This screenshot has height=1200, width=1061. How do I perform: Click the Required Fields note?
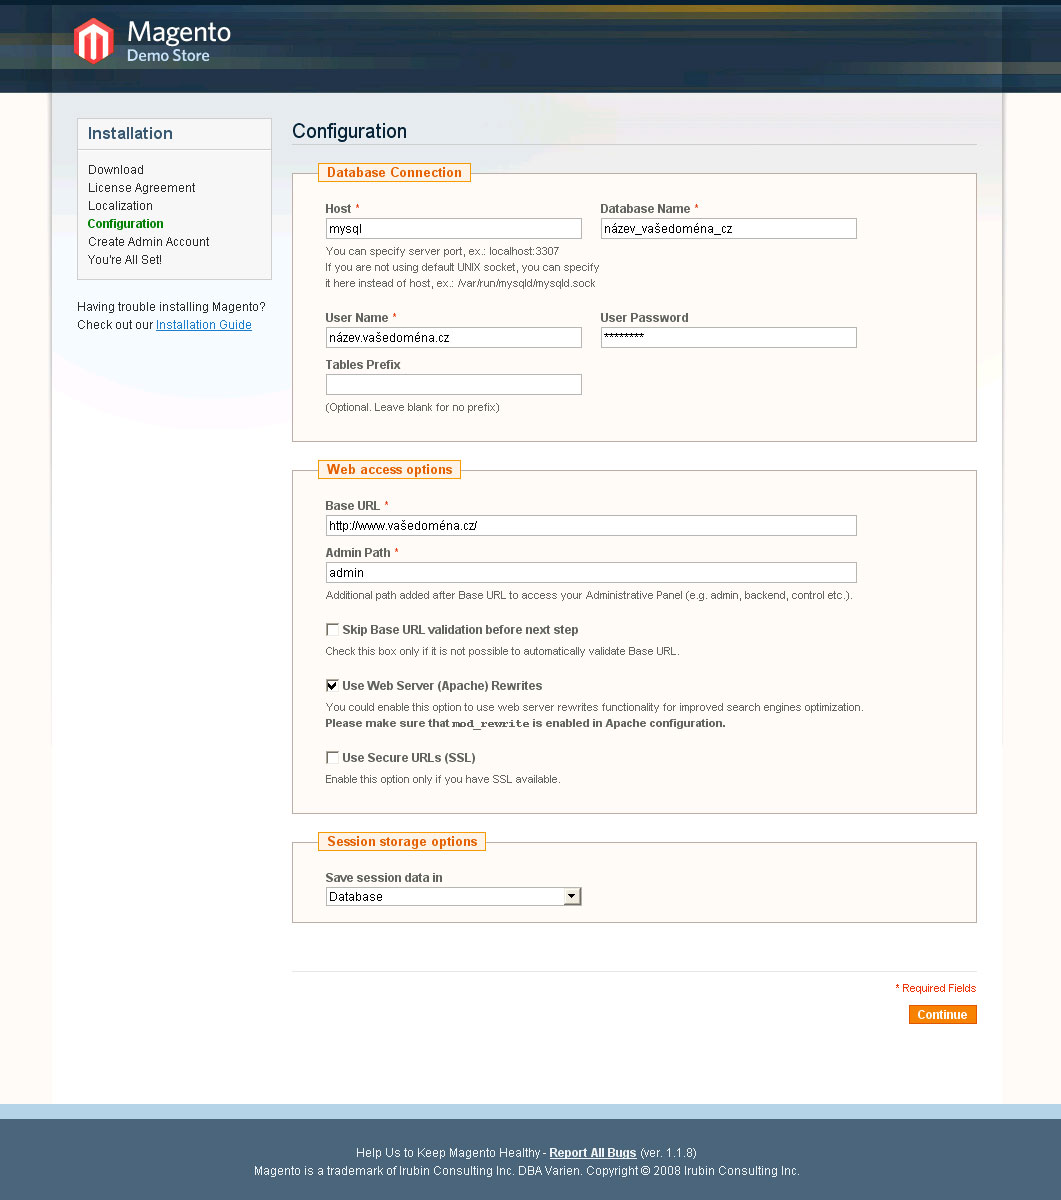(x=936, y=988)
